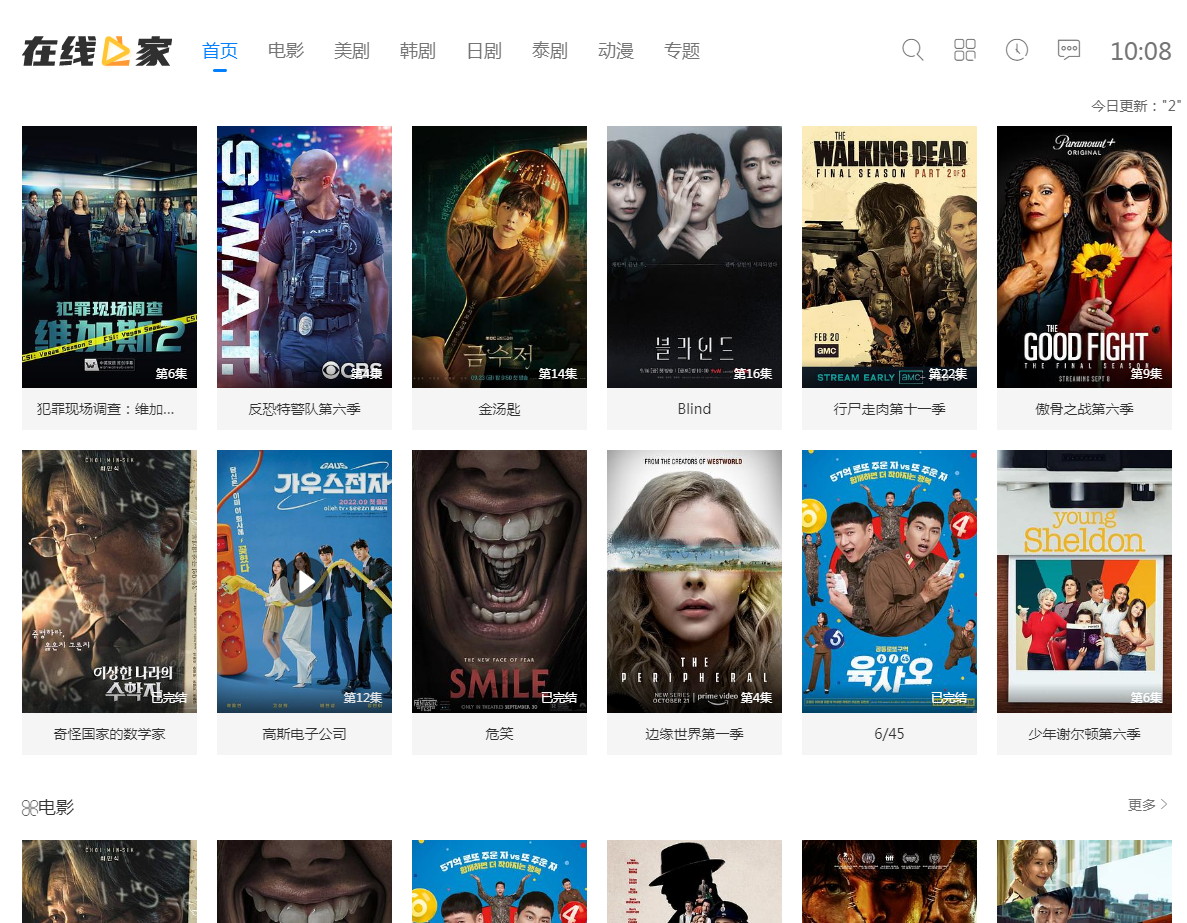The height and width of the screenshot is (923, 1187).
Task: Expand 更多 in the 电影 section
Action: [x=1147, y=805]
